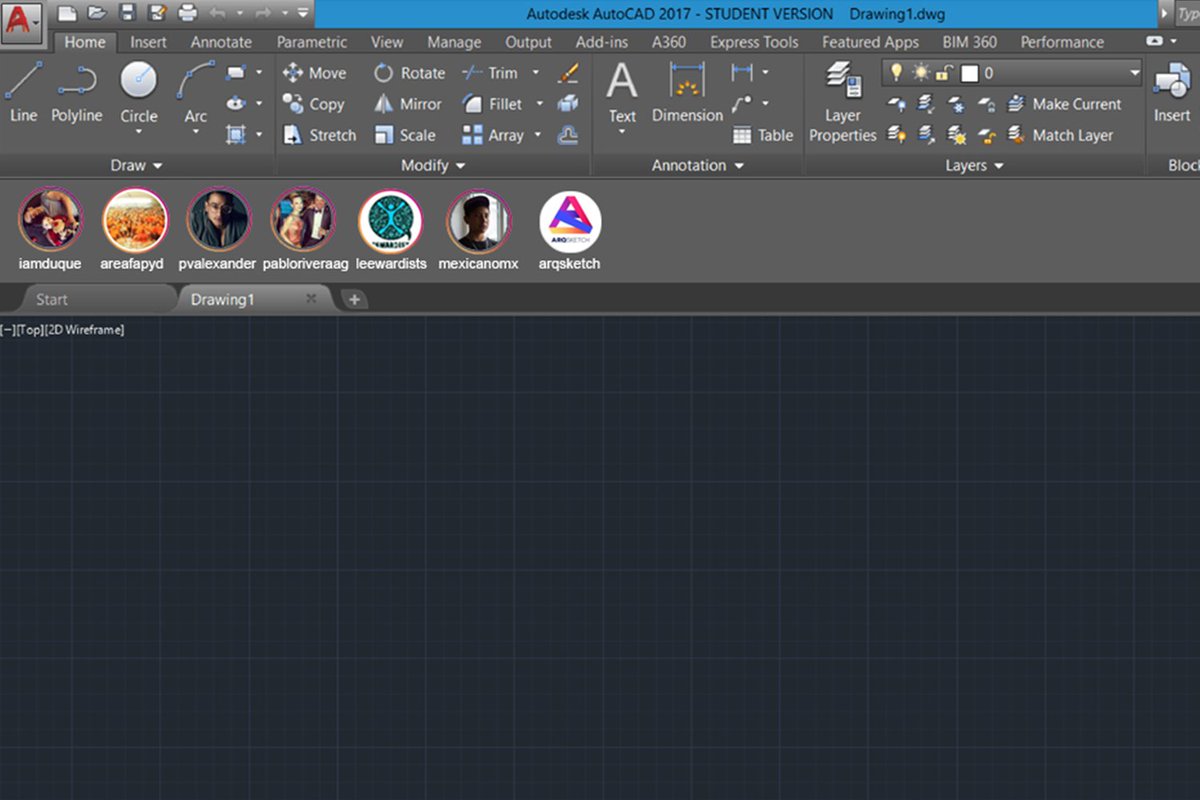Click the Copy command
Image resolution: width=1200 pixels, height=800 pixels.
313,104
